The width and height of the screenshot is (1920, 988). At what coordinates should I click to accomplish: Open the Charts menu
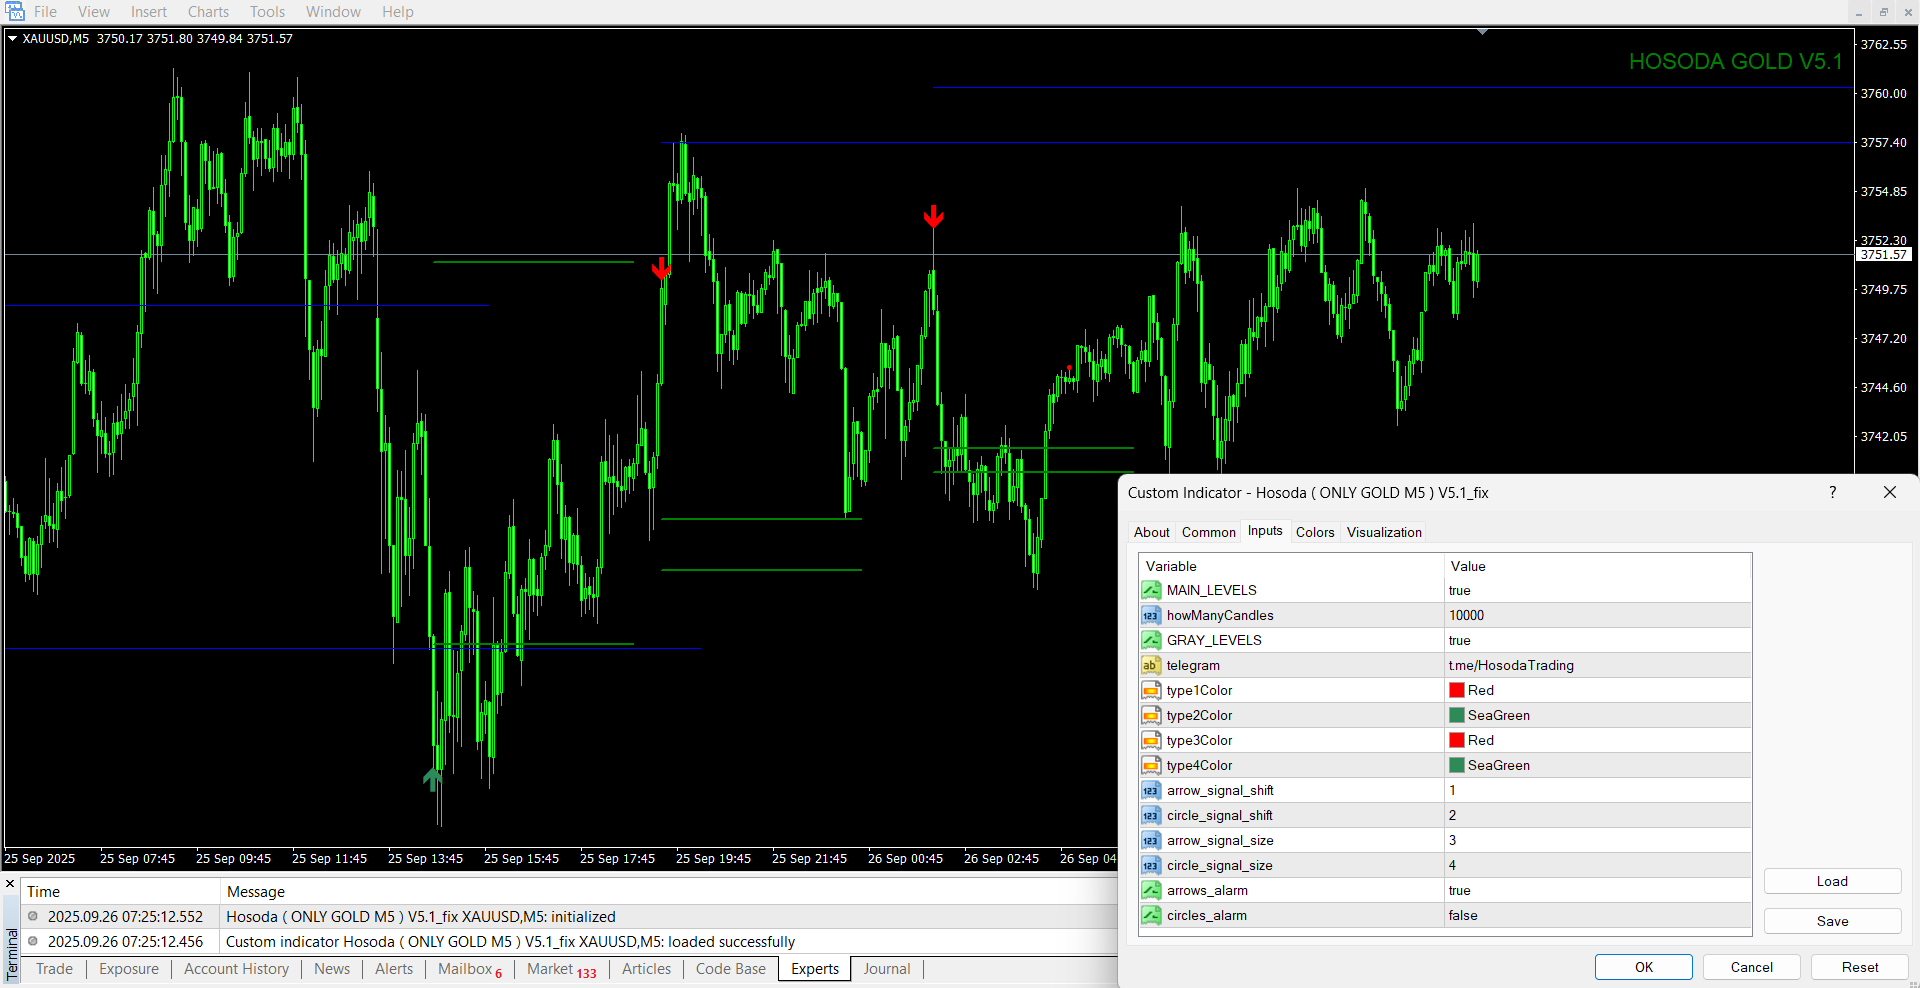(x=208, y=12)
